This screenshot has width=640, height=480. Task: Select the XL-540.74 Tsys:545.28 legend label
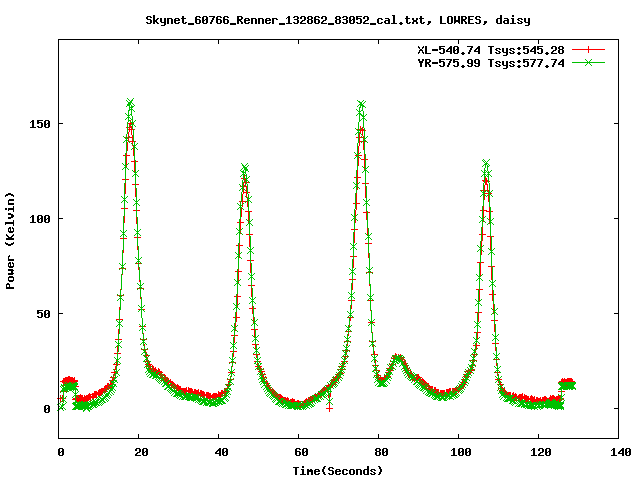490,49
